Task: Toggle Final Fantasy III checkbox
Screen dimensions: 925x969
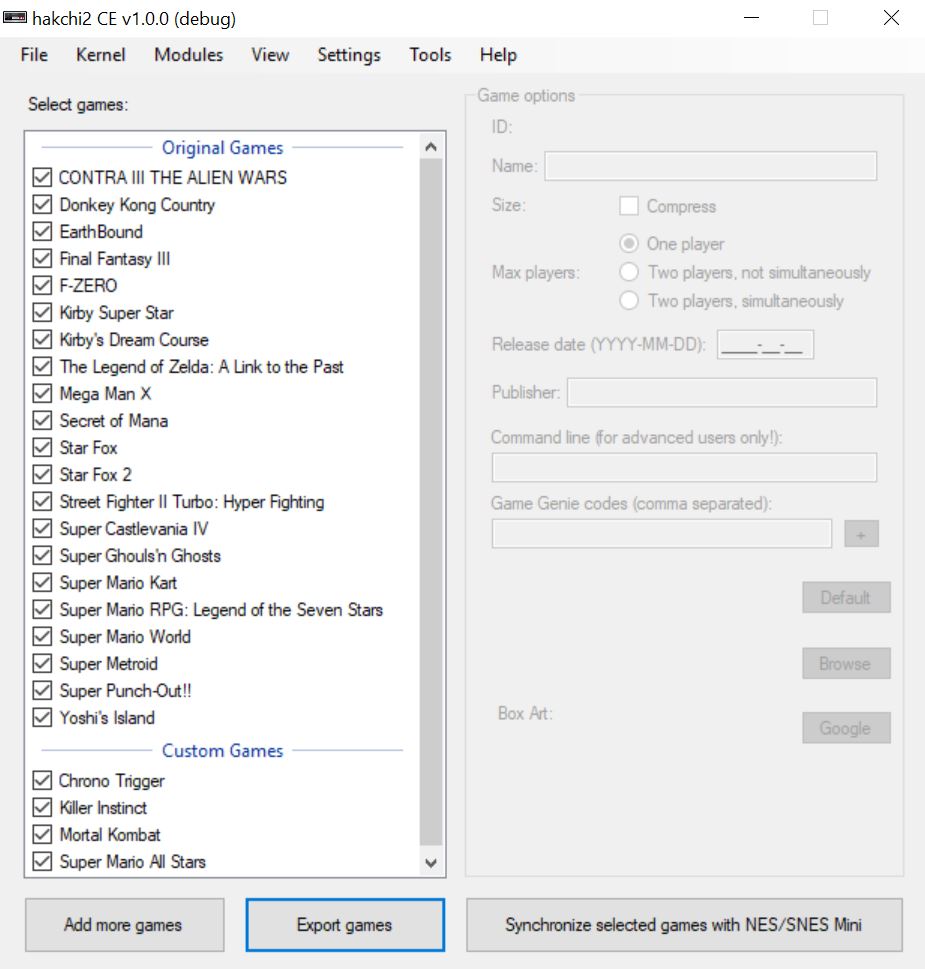Action: point(42,258)
